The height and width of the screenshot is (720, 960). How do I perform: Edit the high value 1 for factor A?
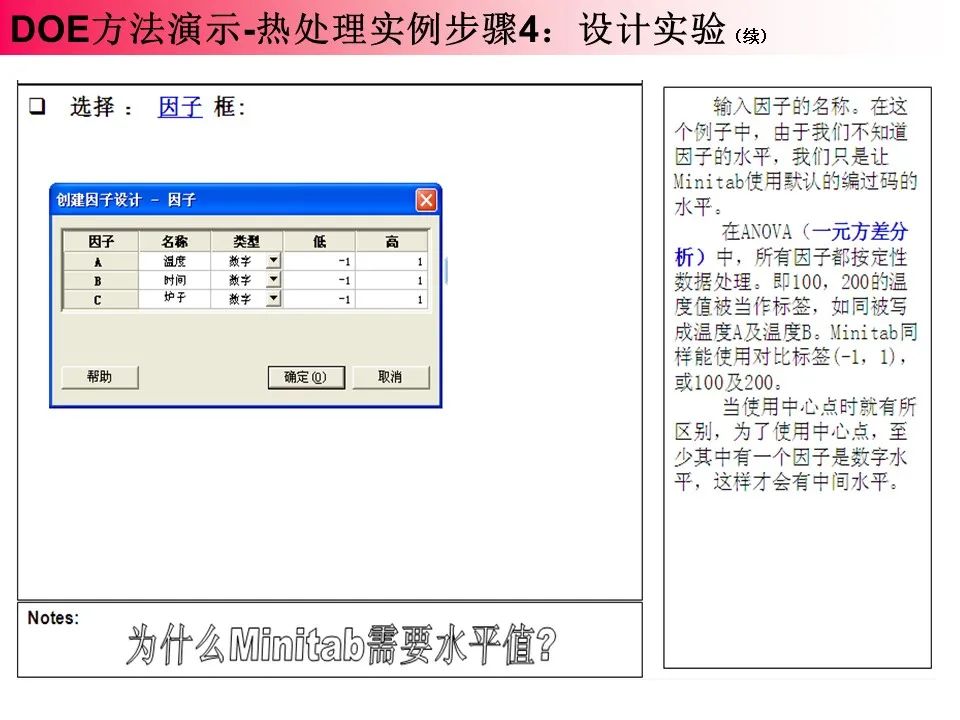[392, 261]
